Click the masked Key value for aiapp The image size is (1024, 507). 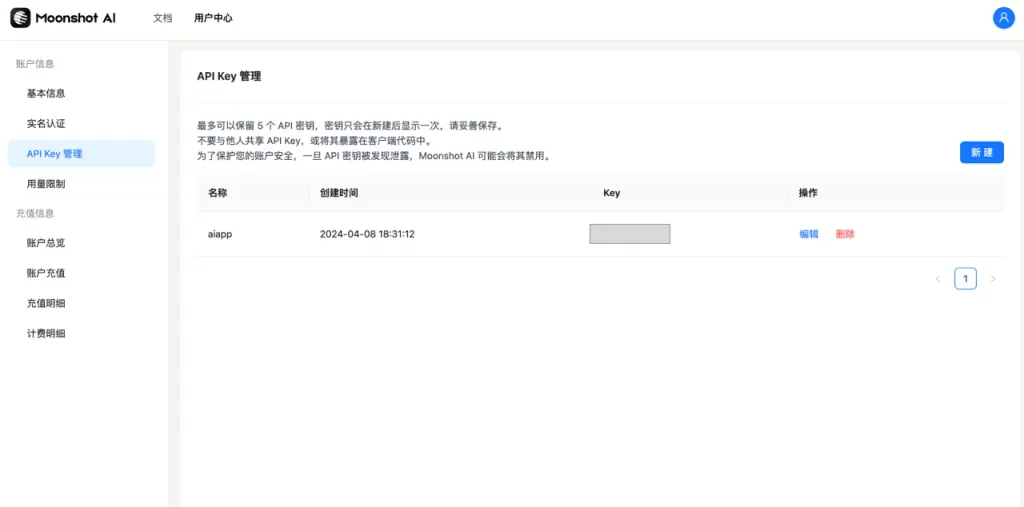[x=629, y=234]
